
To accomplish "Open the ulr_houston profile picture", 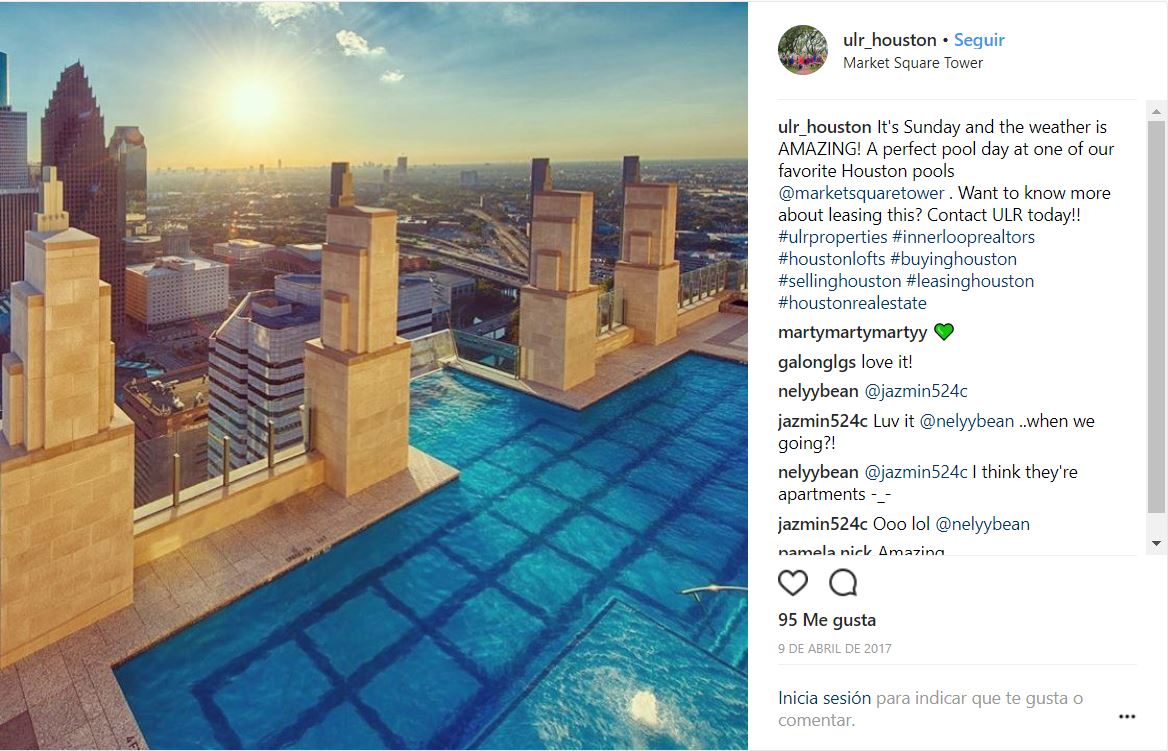I will pyautogui.click(x=802, y=50).
